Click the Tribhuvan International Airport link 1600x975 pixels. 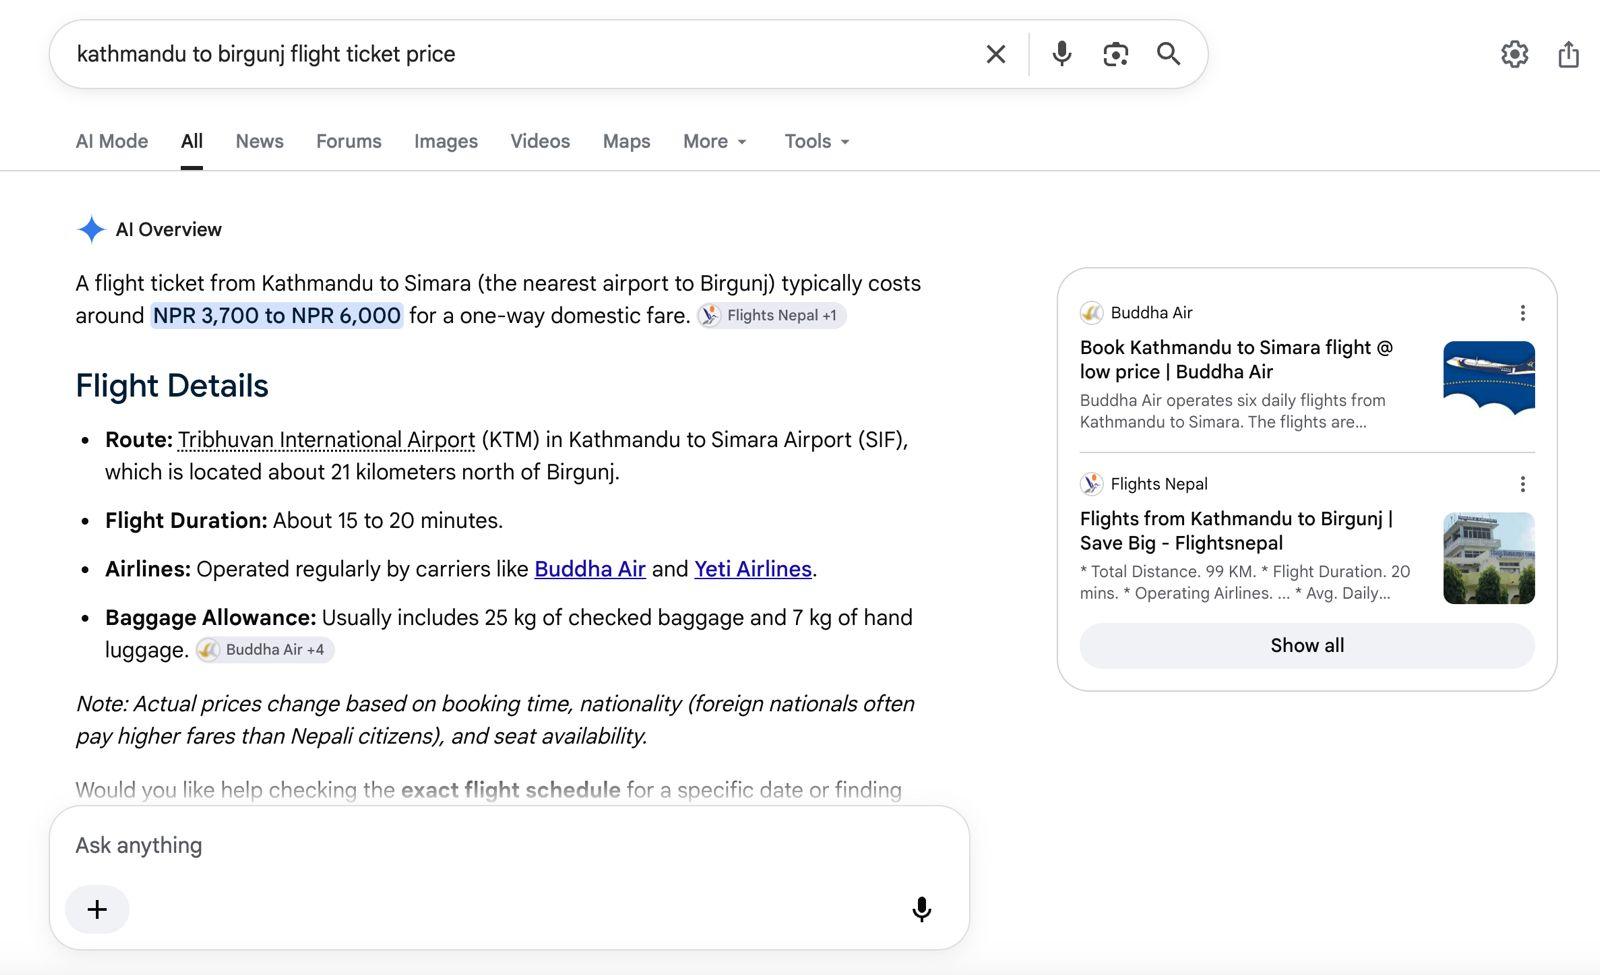(327, 440)
